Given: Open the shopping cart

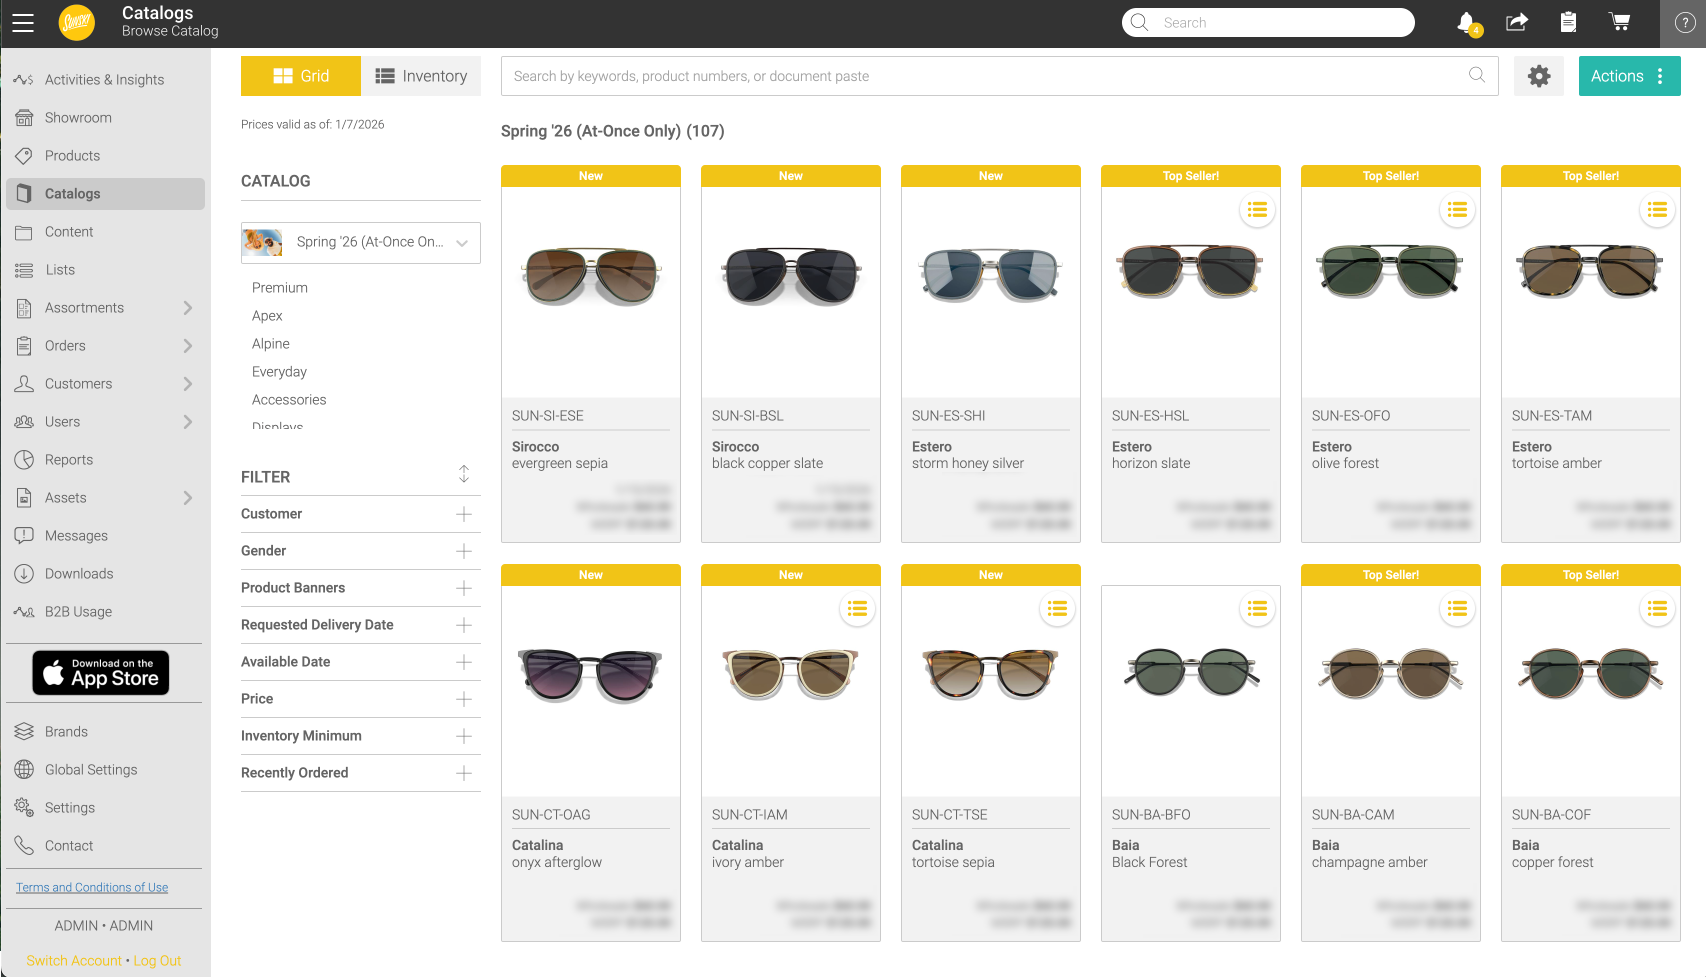Looking at the screenshot, I should pyautogui.click(x=1620, y=21).
